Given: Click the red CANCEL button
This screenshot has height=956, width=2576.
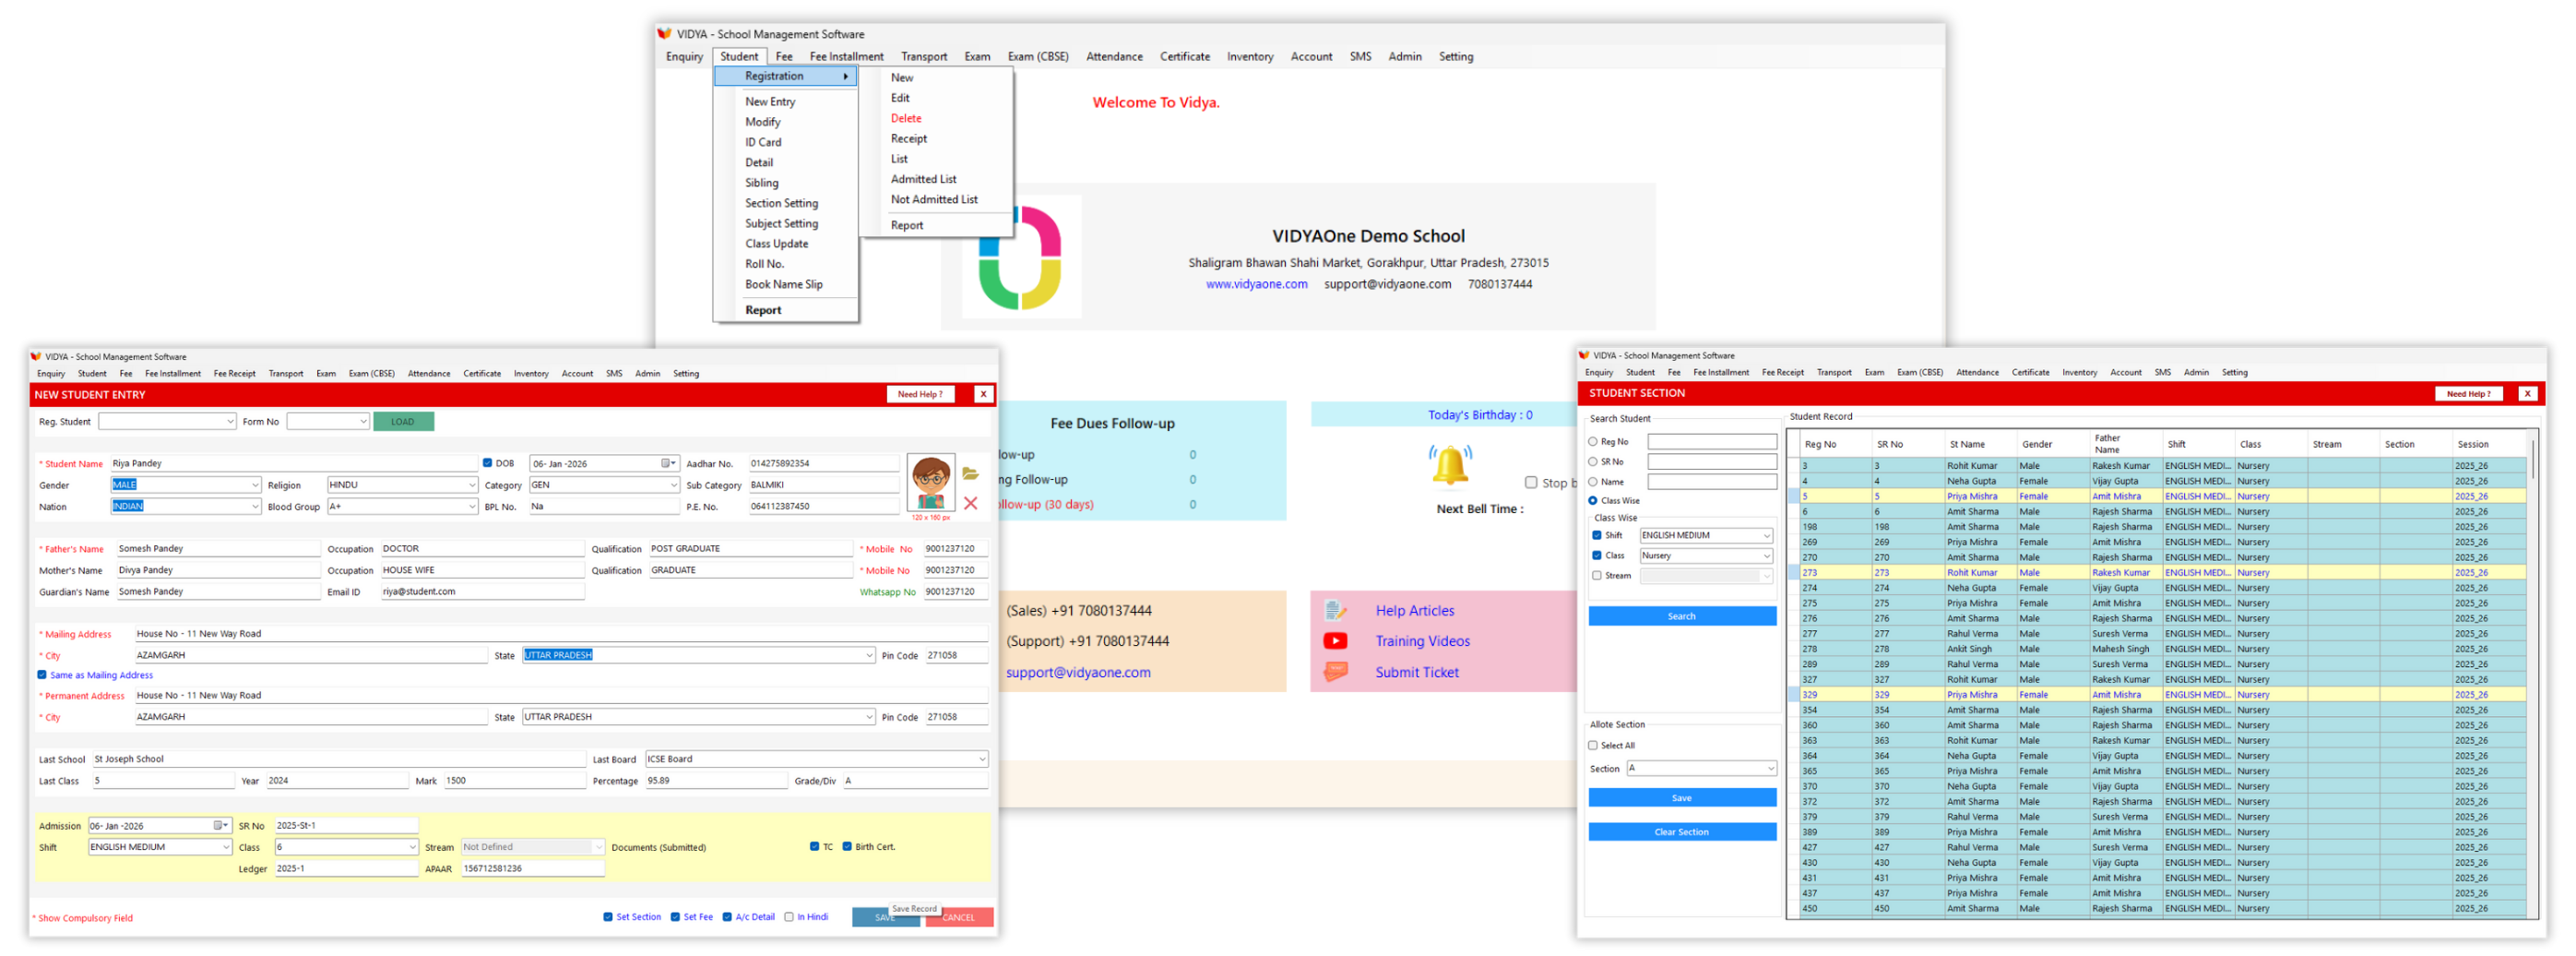Looking at the screenshot, I should tap(958, 918).
